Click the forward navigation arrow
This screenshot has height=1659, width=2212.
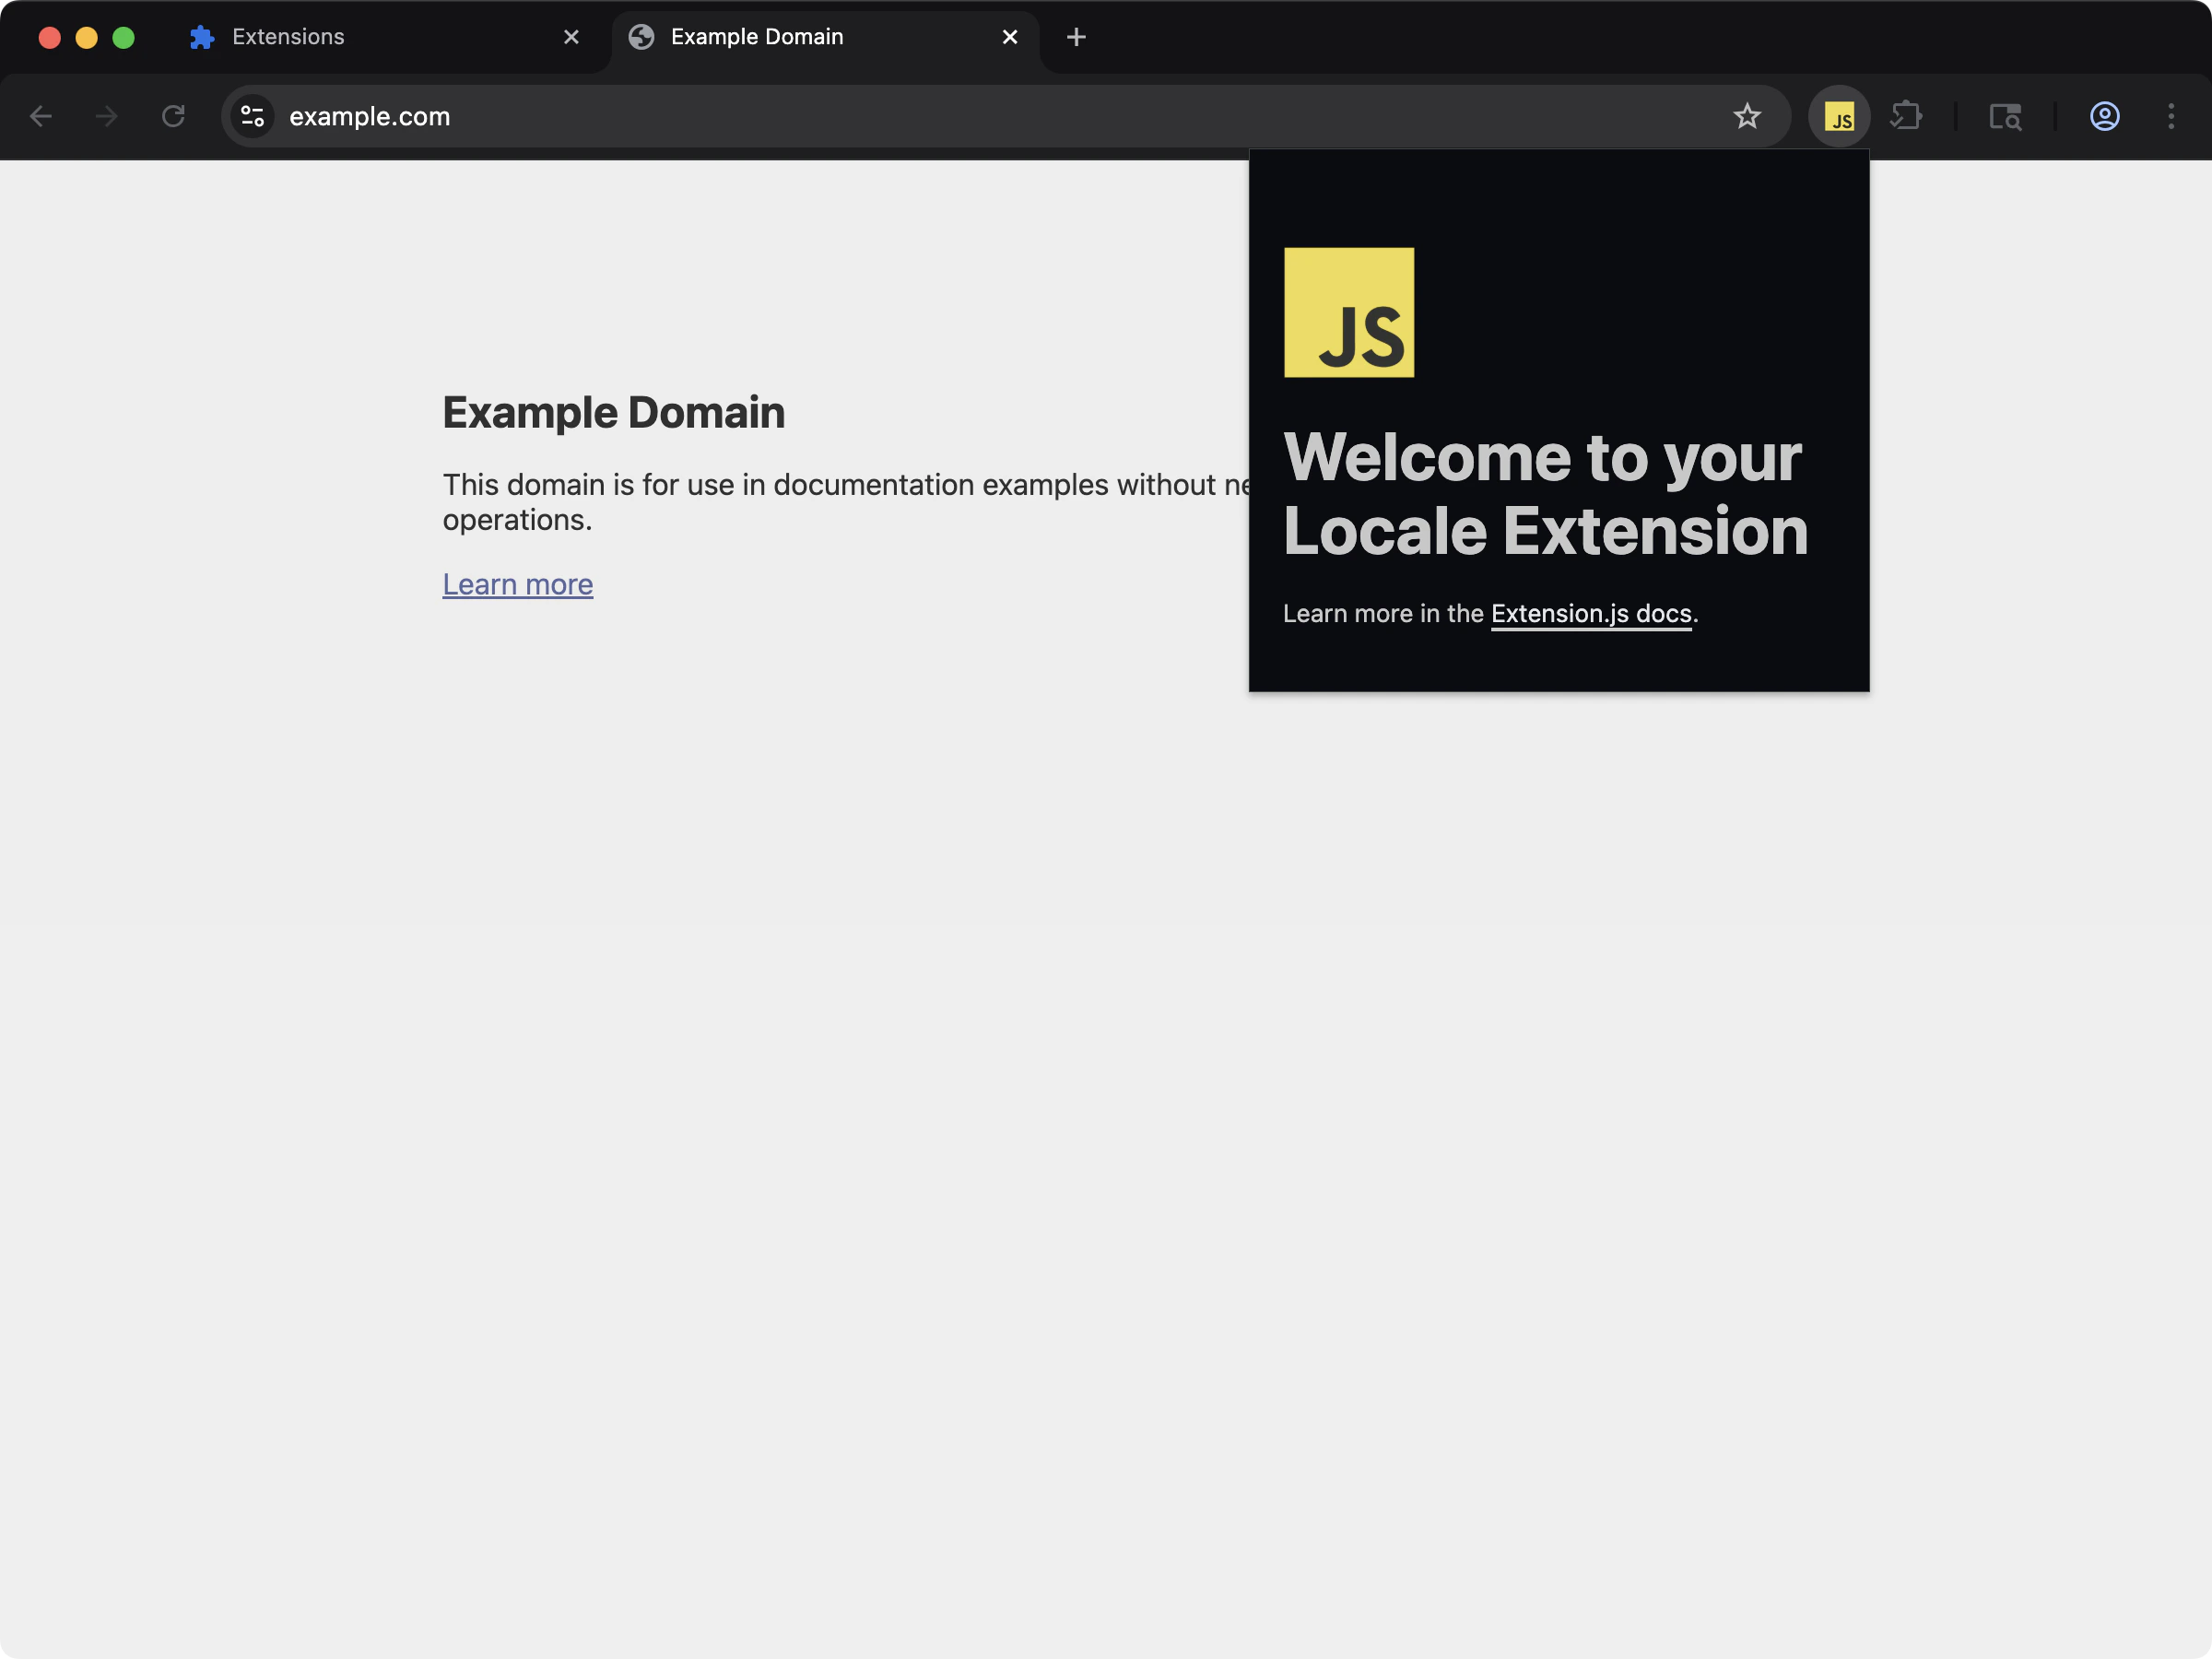click(105, 116)
